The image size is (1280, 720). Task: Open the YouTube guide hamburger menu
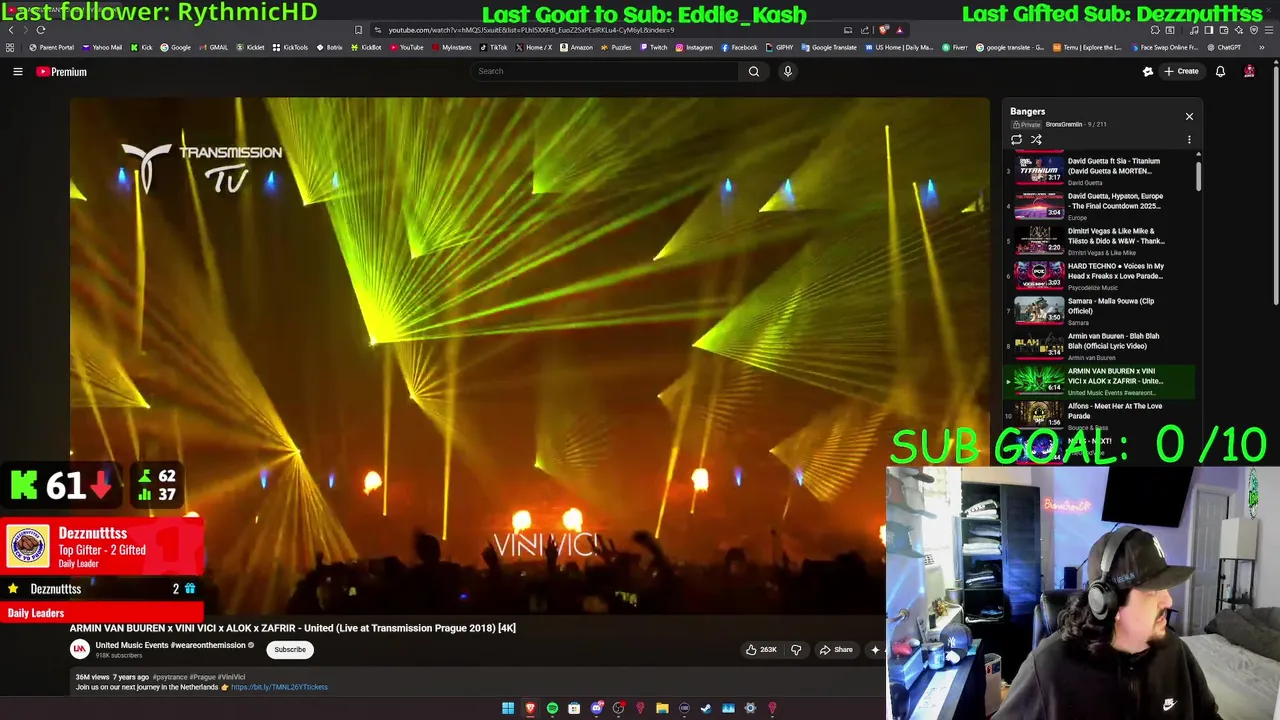click(17, 71)
